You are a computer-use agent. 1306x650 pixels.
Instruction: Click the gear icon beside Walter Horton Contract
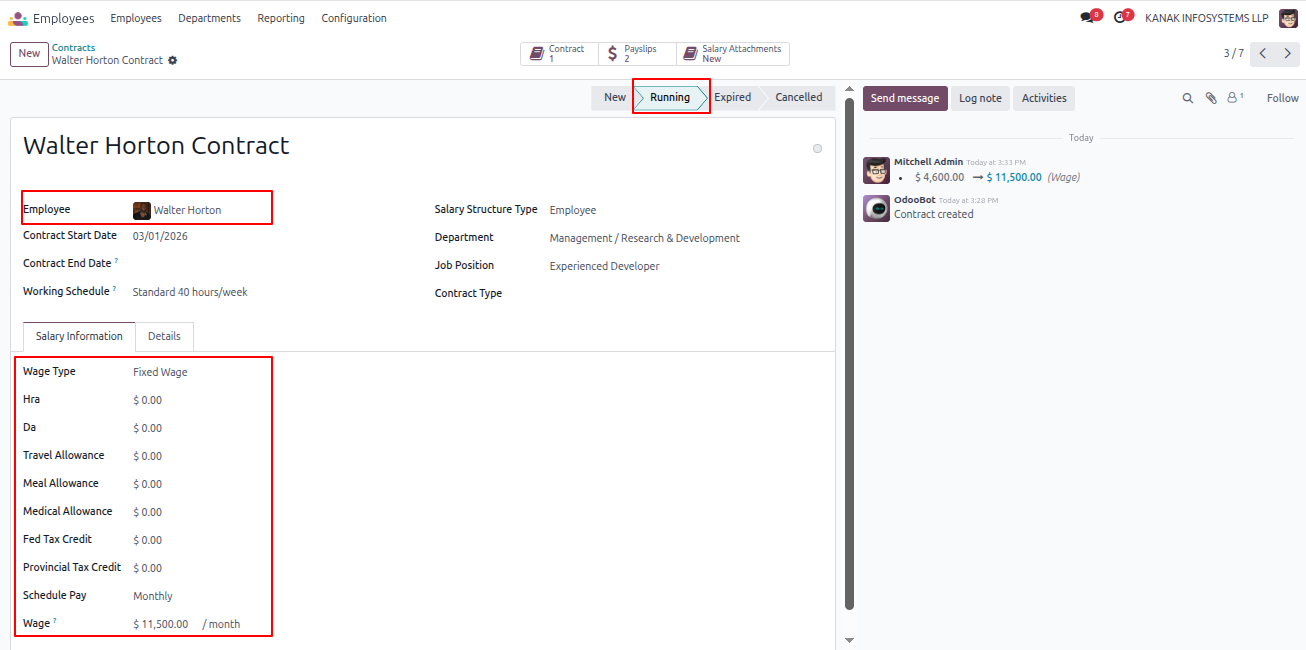[173, 60]
